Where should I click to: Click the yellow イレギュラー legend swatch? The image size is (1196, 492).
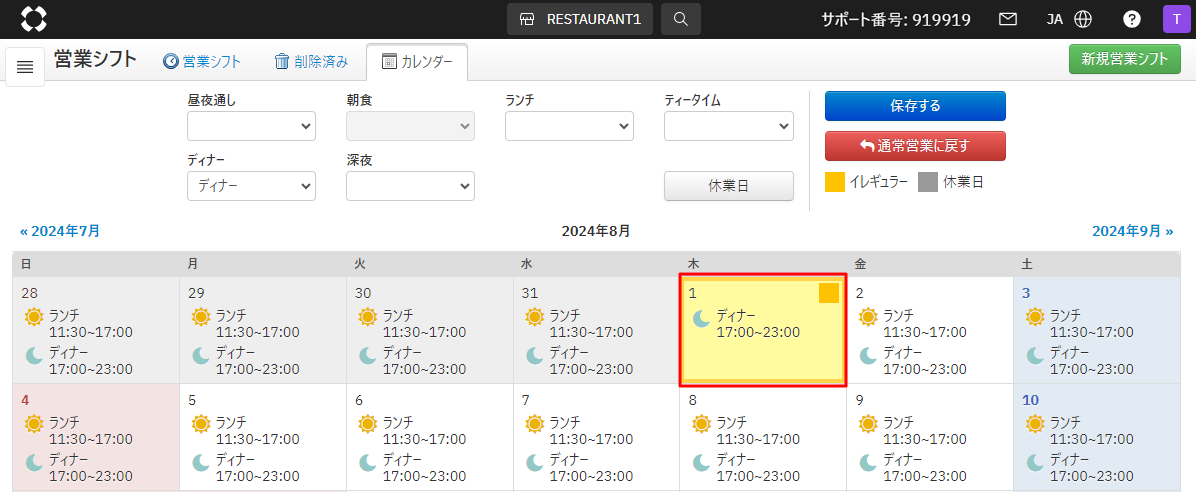[835, 182]
